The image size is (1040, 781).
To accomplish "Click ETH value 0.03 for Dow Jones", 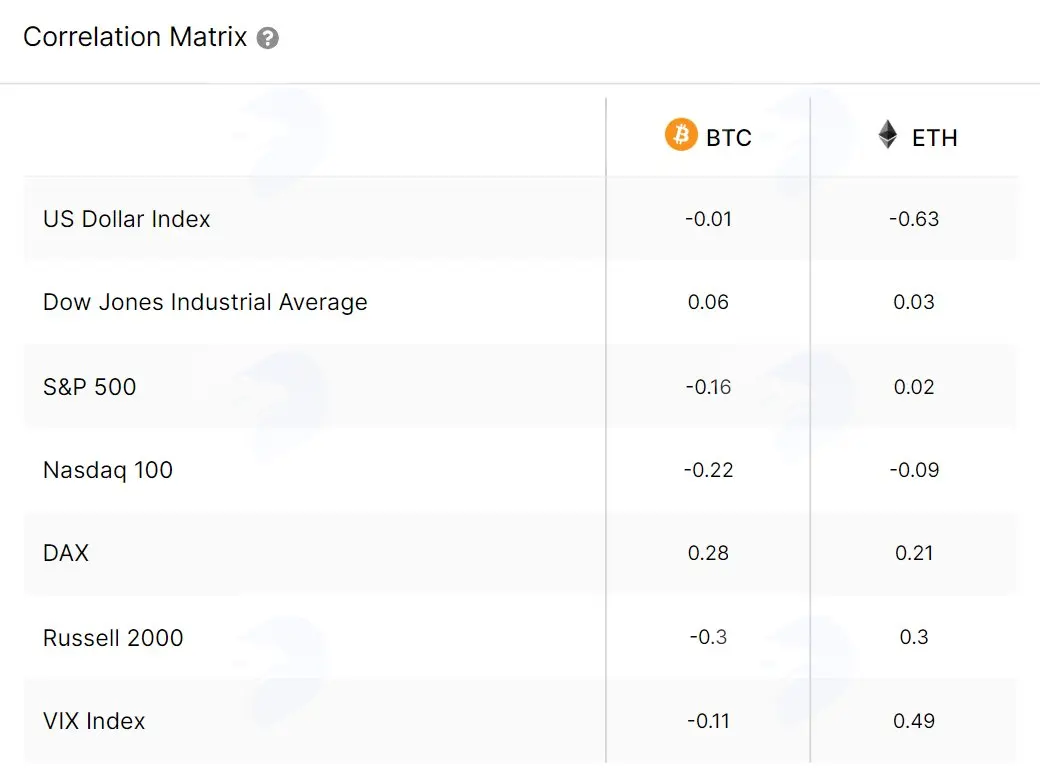I will point(914,302).
